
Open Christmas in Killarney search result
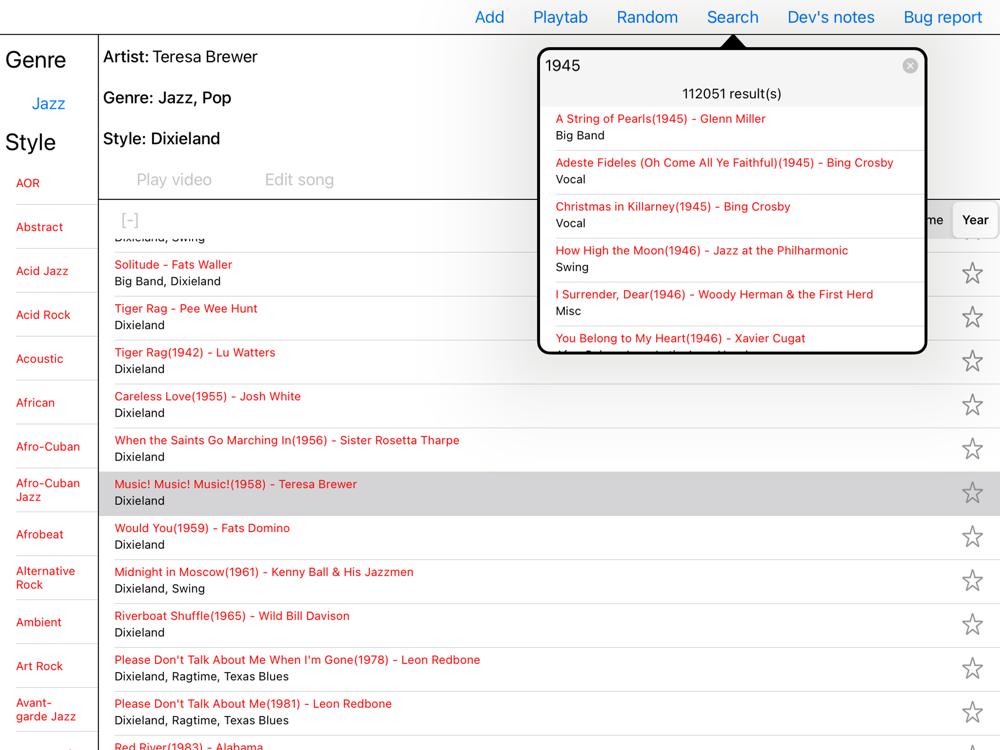[x=732, y=215]
